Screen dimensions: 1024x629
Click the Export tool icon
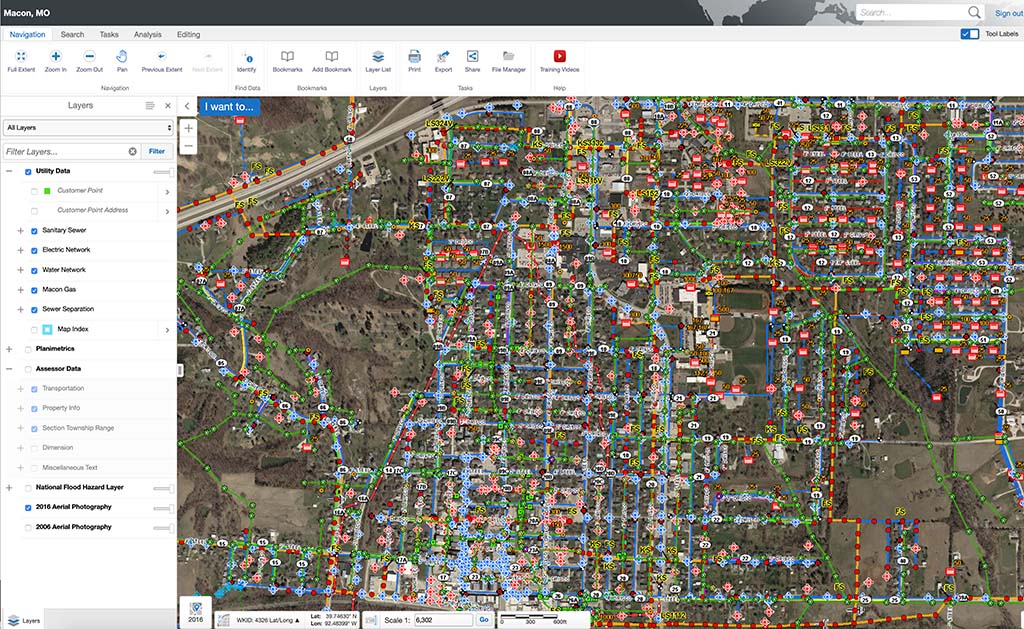point(443,57)
